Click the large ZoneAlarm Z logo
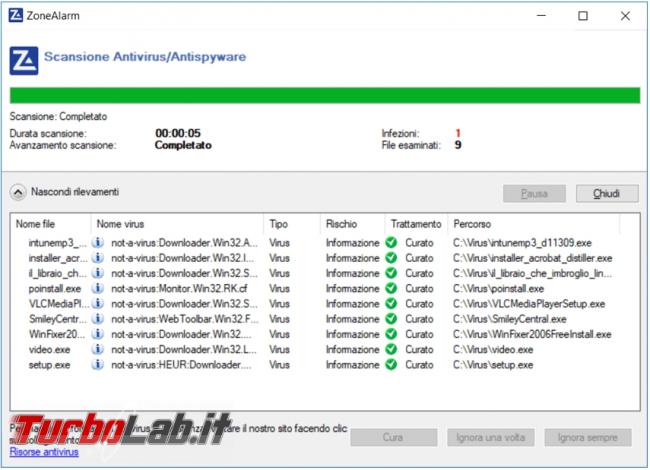 click(x=24, y=61)
